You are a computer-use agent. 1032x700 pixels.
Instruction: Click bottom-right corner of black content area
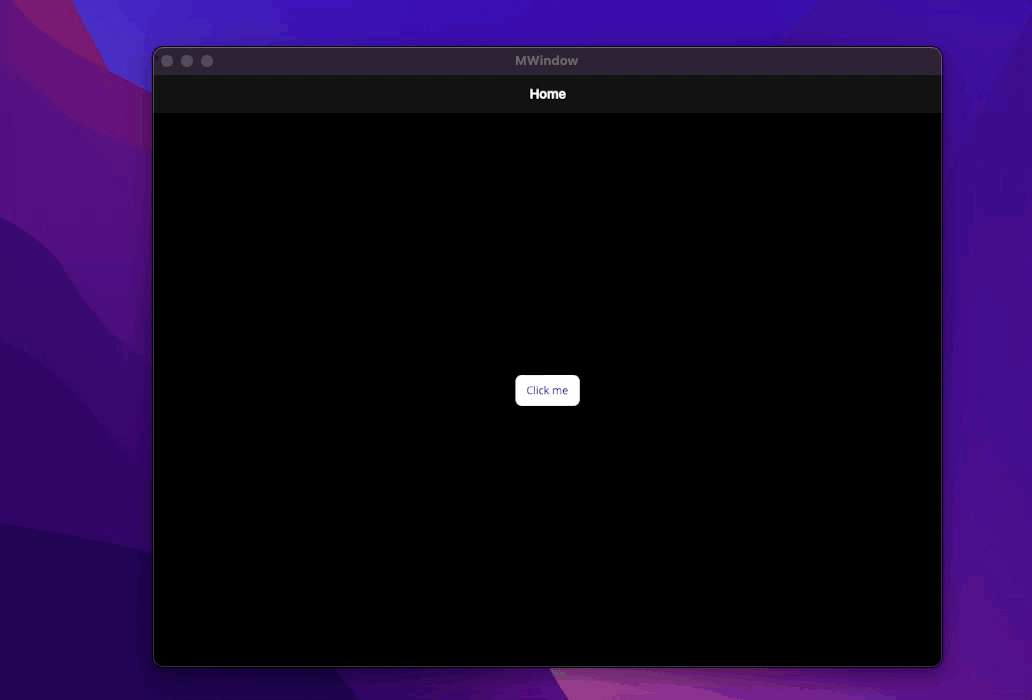[x=932, y=657]
